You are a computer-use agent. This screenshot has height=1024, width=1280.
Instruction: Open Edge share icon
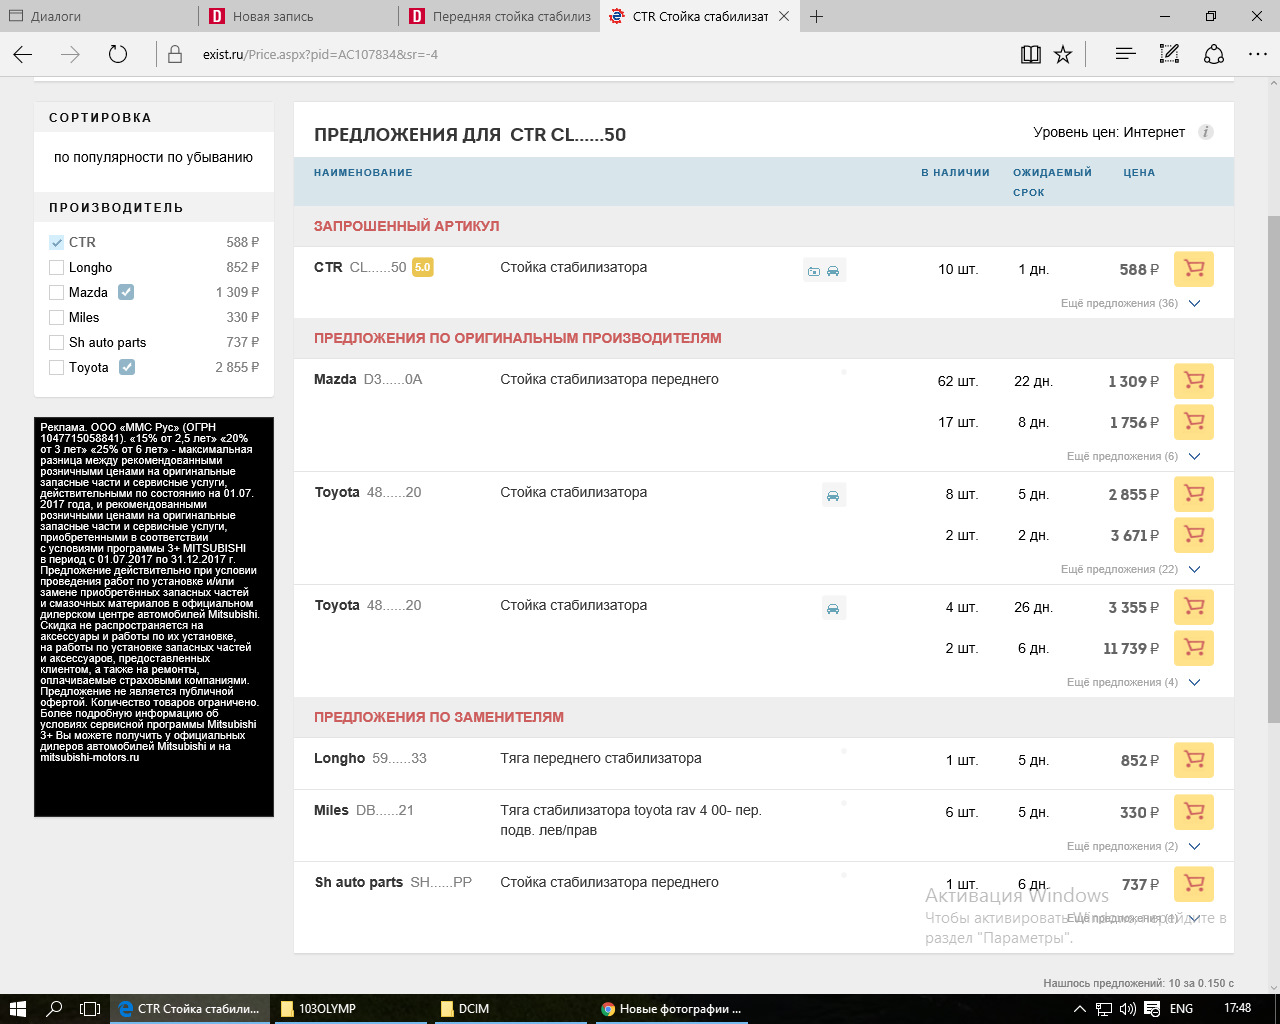[x=1214, y=55]
